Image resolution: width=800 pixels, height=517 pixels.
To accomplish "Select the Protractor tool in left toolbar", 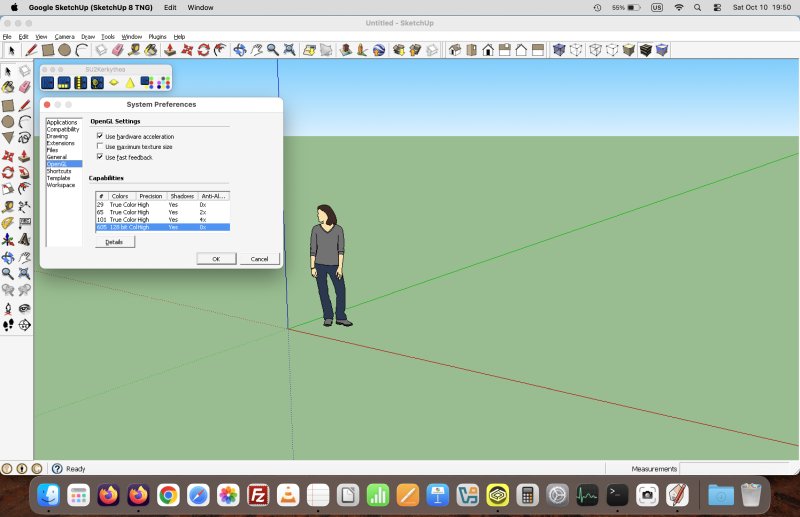I will (8, 223).
